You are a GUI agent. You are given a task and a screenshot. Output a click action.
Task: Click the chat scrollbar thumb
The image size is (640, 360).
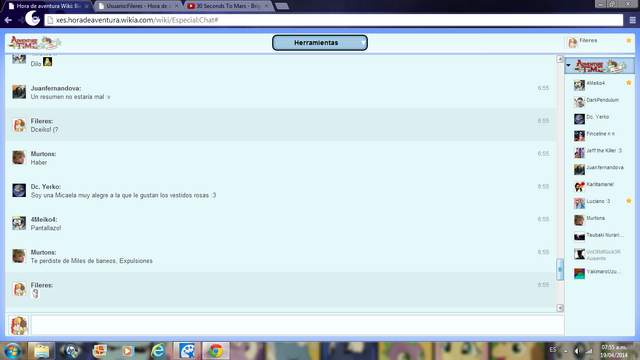[560, 269]
